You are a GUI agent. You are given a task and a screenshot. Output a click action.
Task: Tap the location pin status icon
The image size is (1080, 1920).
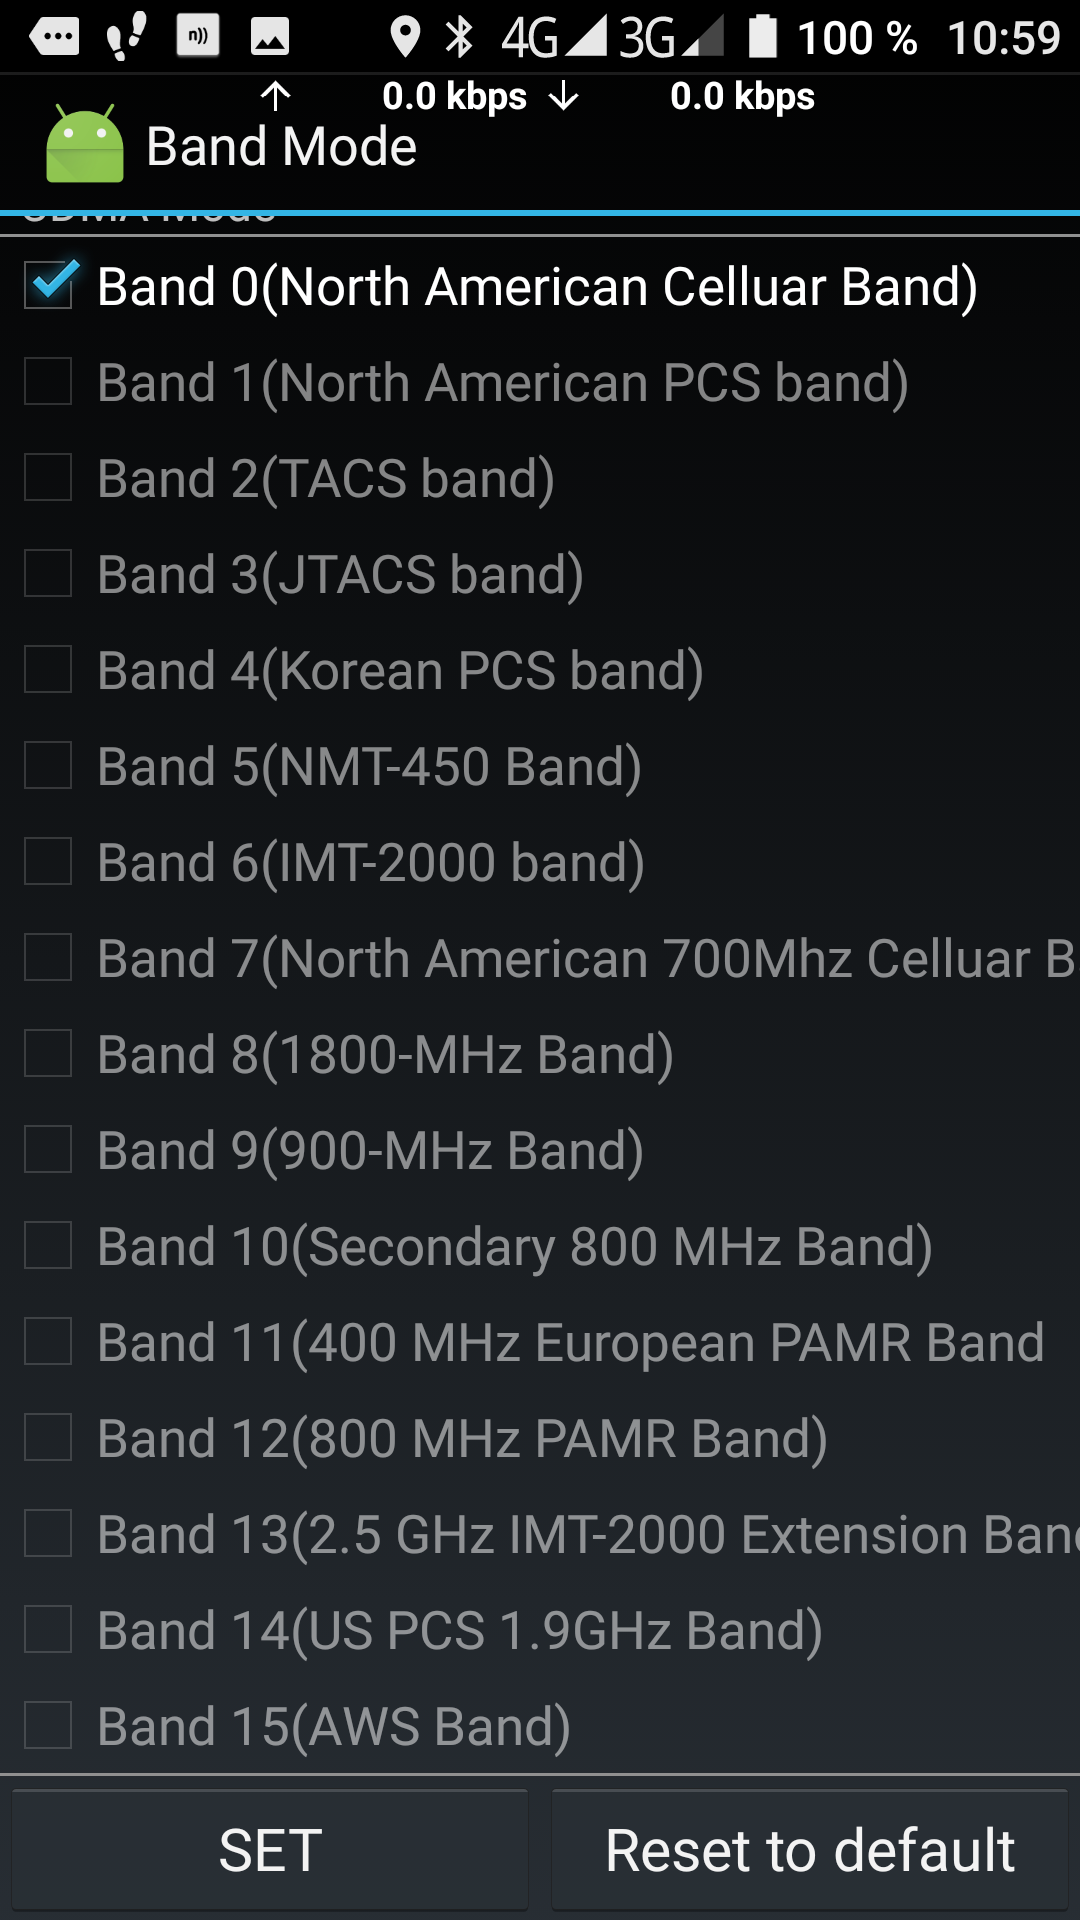(x=405, y=37)
